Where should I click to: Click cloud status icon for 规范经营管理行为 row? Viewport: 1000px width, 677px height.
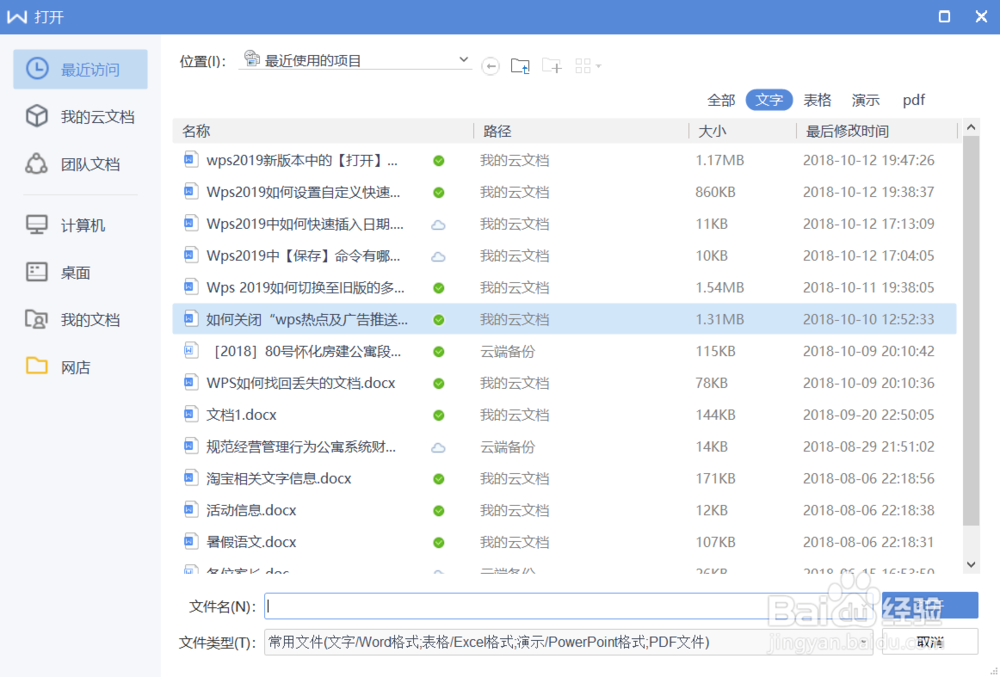click(438, 448)
